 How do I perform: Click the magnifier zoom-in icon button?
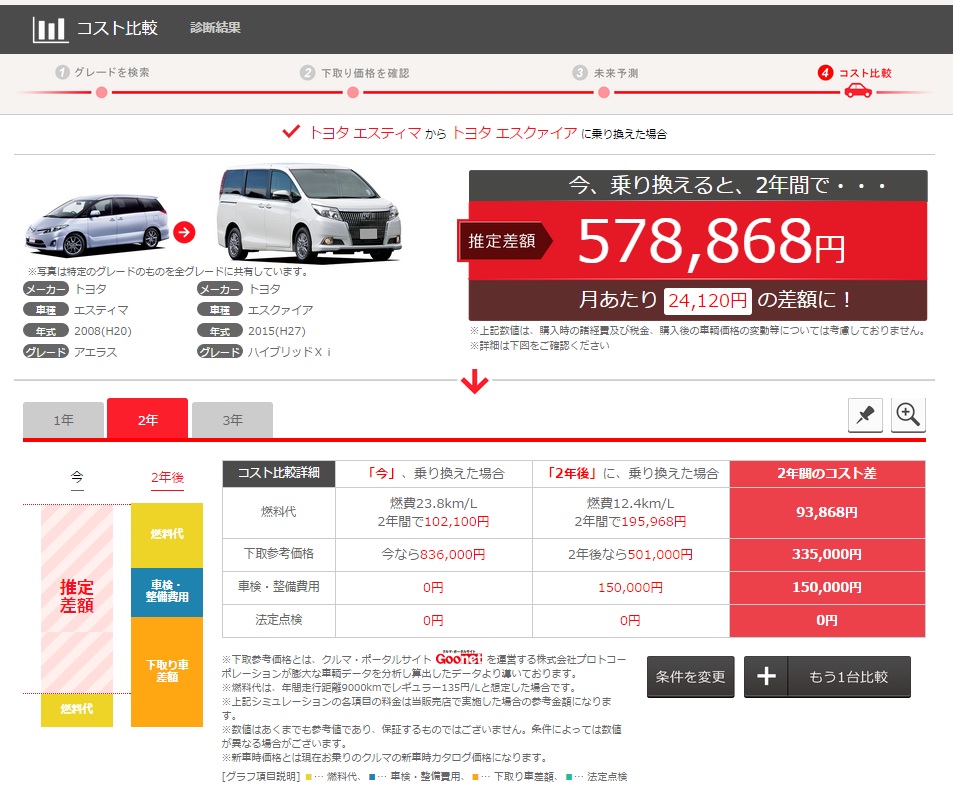tap(908, 415)
